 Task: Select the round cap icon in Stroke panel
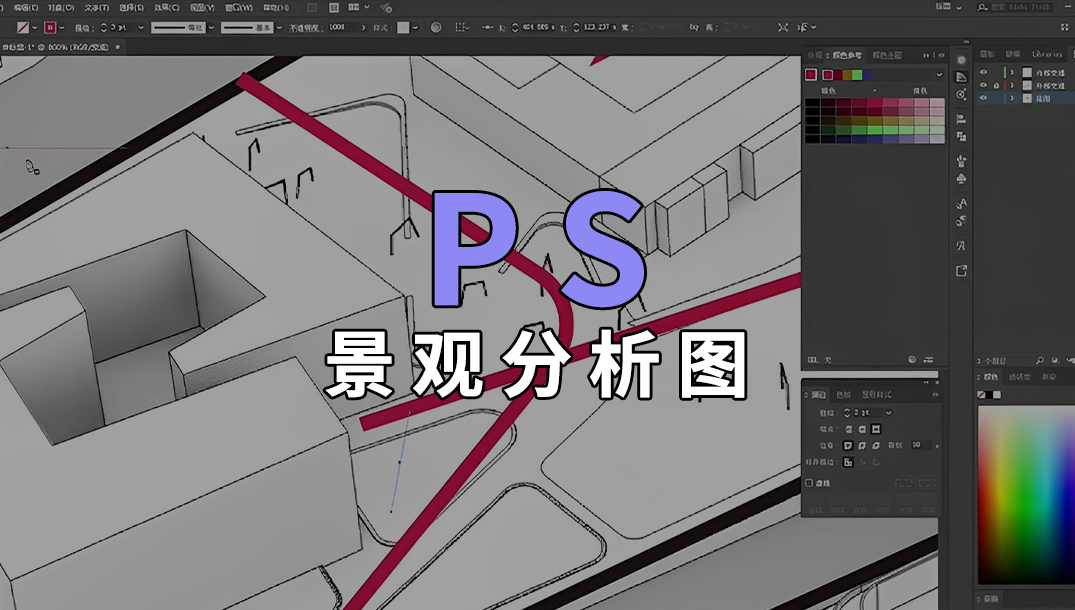[862, 428]
